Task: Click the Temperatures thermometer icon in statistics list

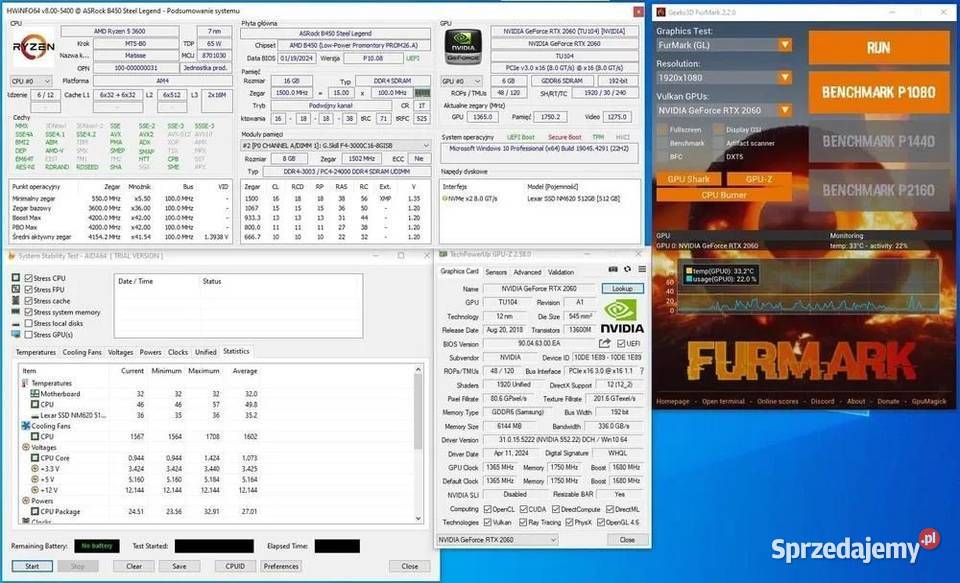Action: point(26,383)
